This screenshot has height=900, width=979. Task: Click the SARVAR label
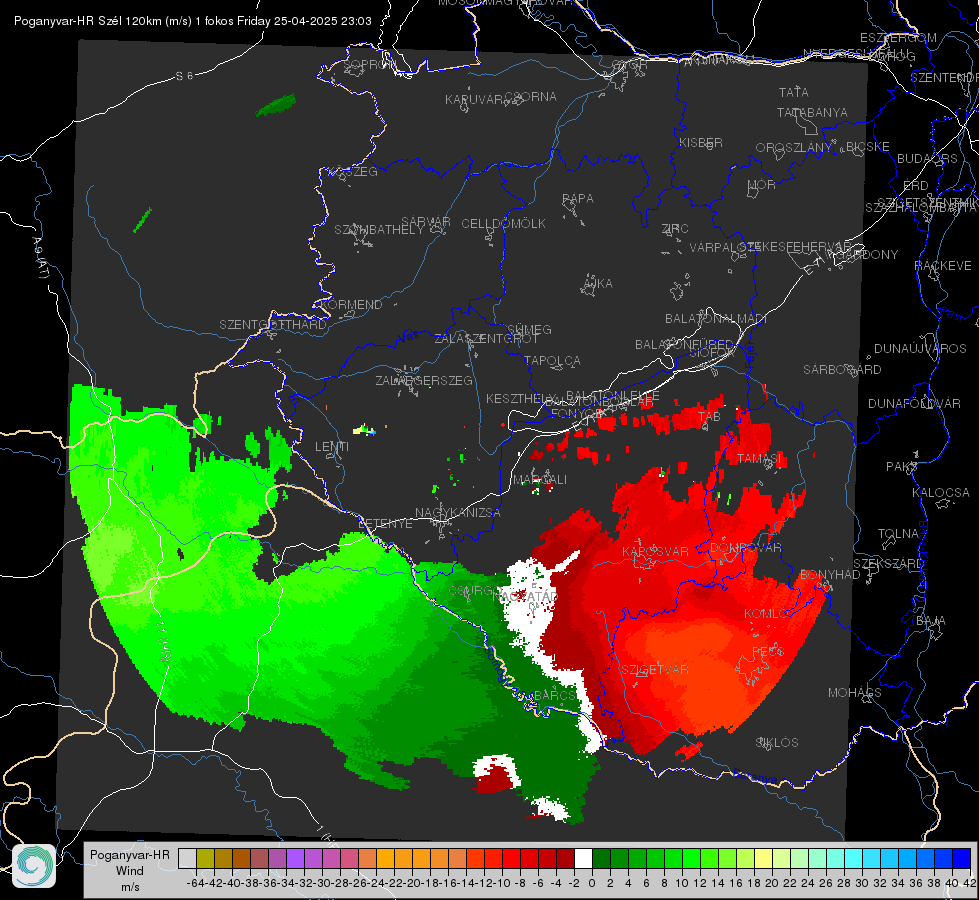pos(426,222)
